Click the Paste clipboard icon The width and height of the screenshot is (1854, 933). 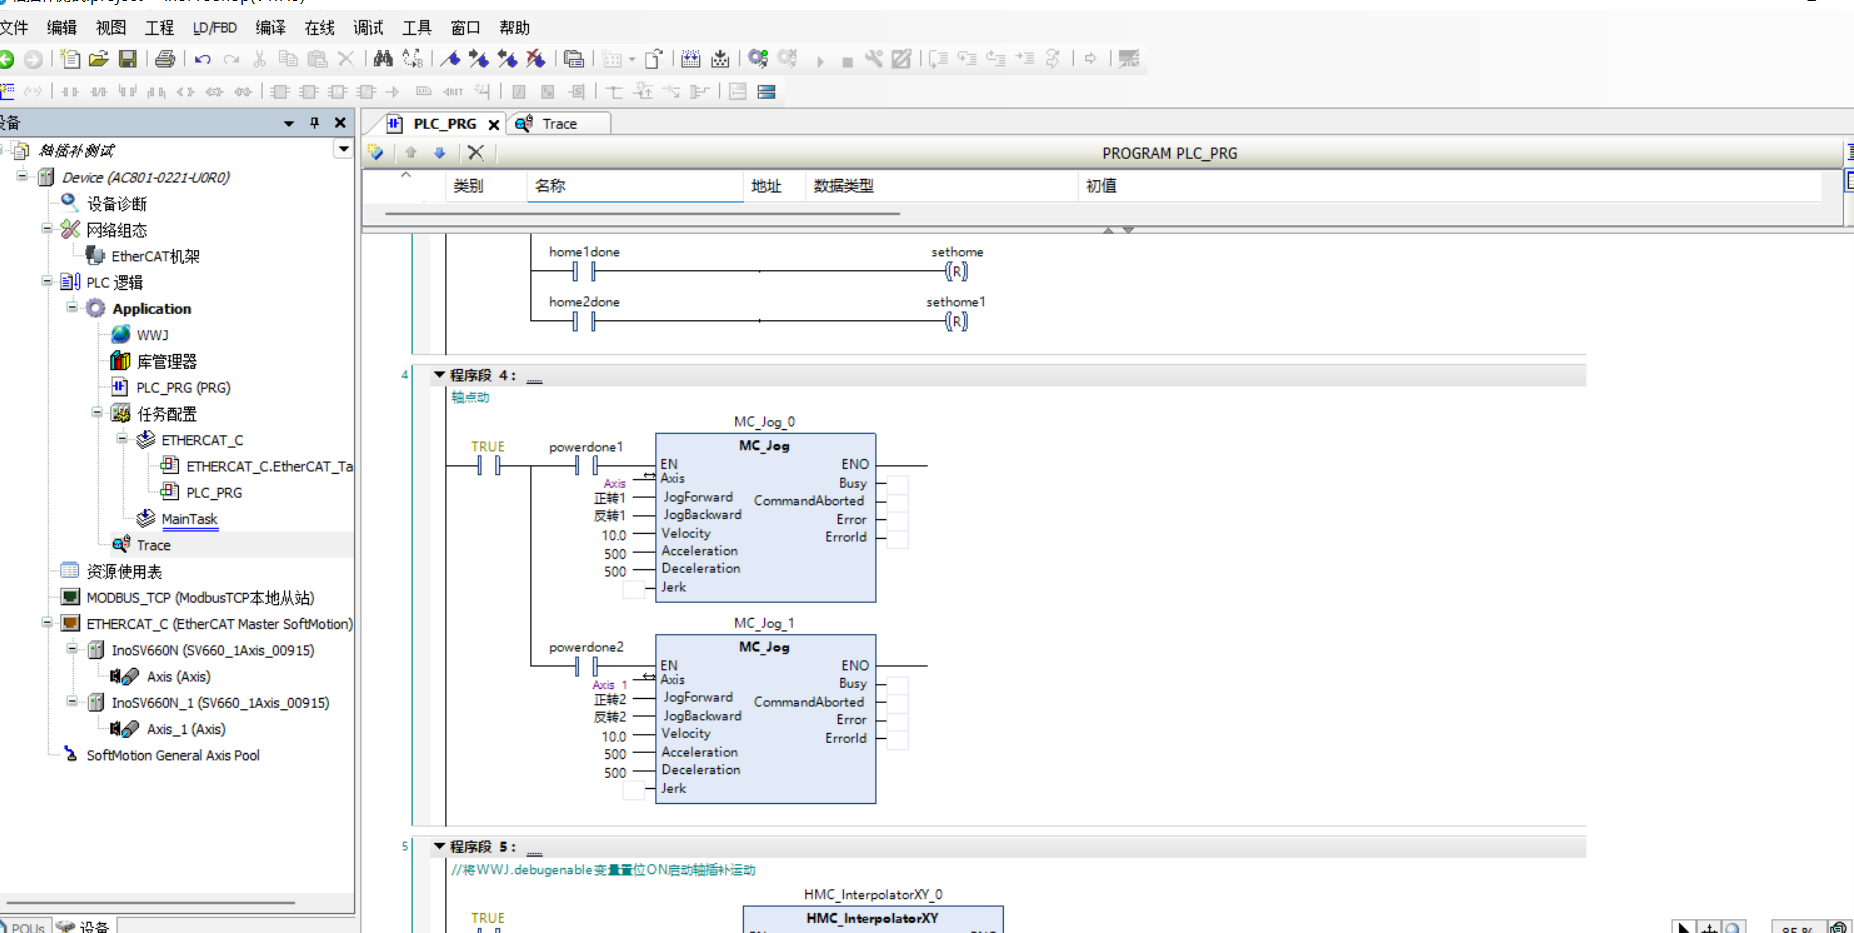point(317,59)
